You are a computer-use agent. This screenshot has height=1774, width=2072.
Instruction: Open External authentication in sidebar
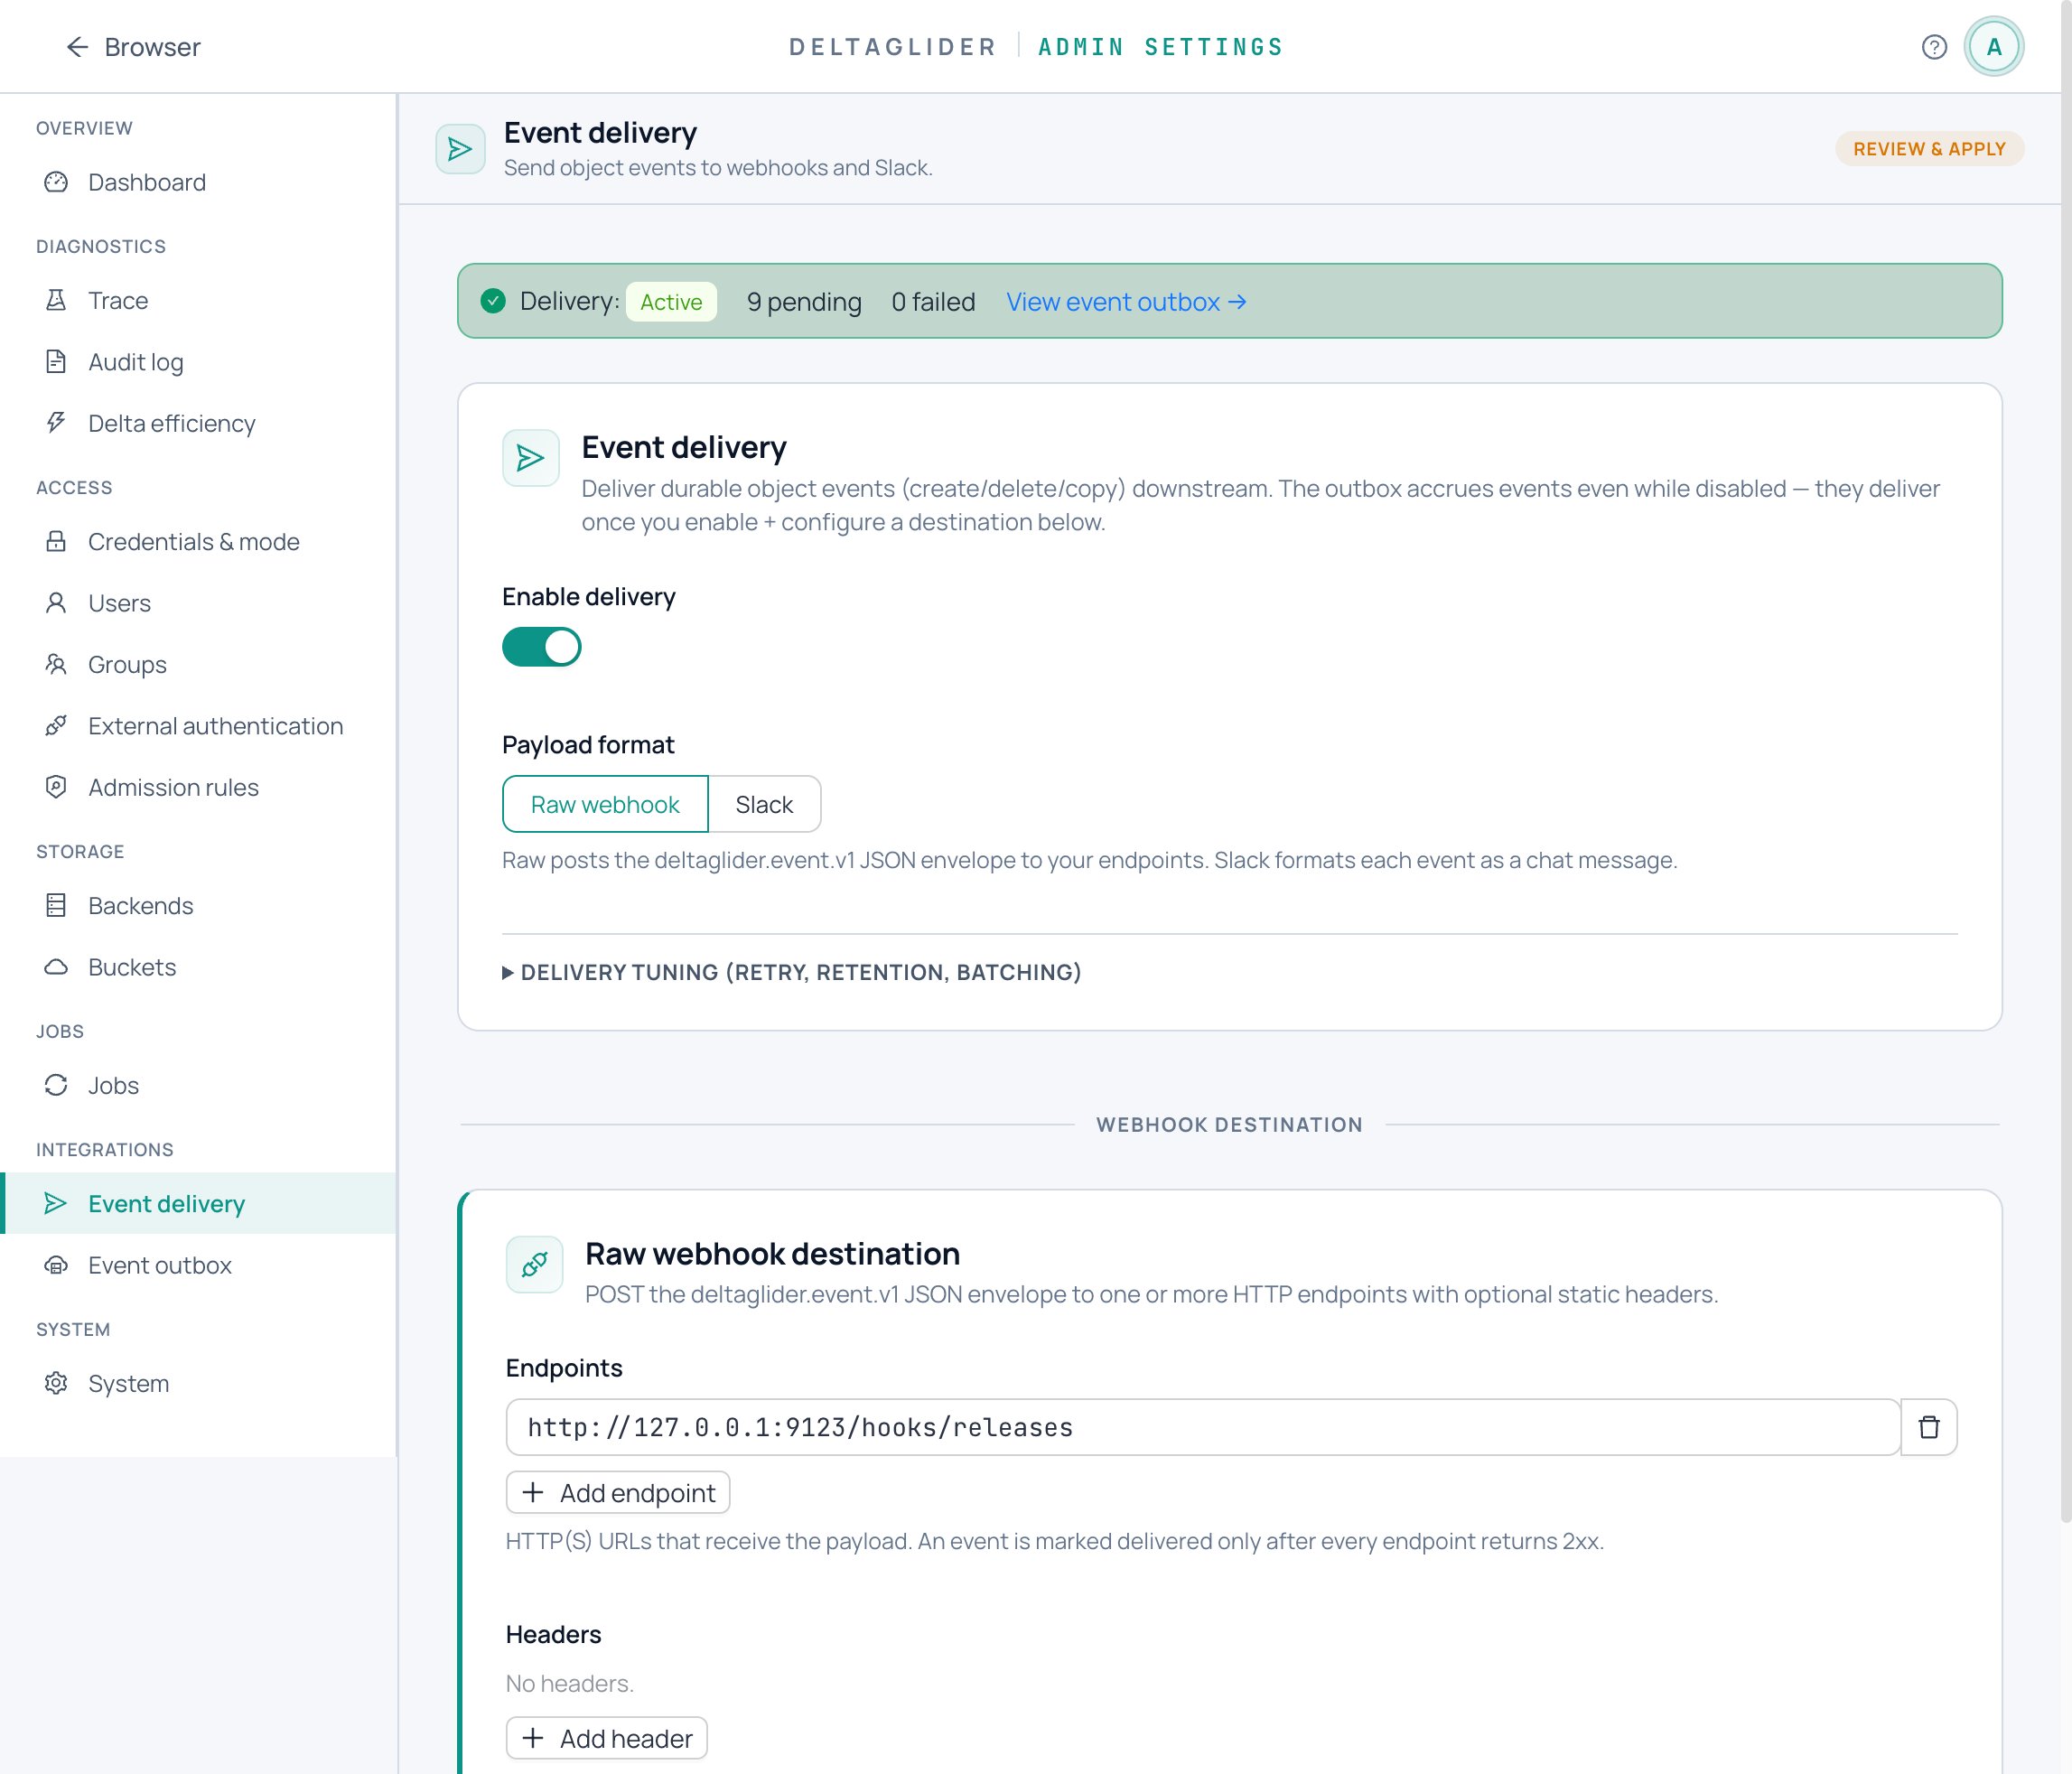click(x=198, y=726)
